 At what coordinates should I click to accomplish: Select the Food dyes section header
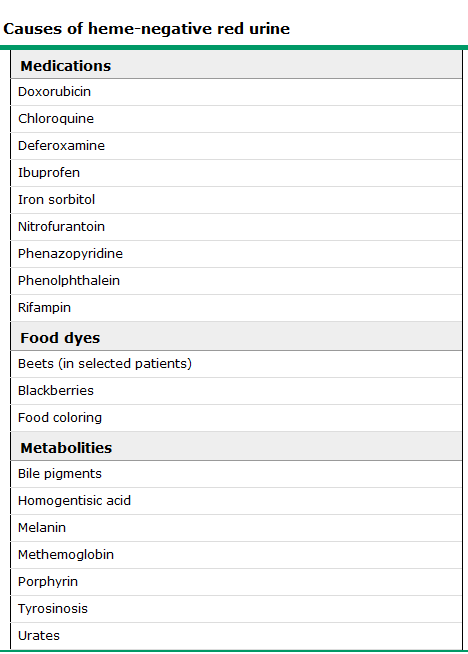pyautogui.click(x=237, y=336)
